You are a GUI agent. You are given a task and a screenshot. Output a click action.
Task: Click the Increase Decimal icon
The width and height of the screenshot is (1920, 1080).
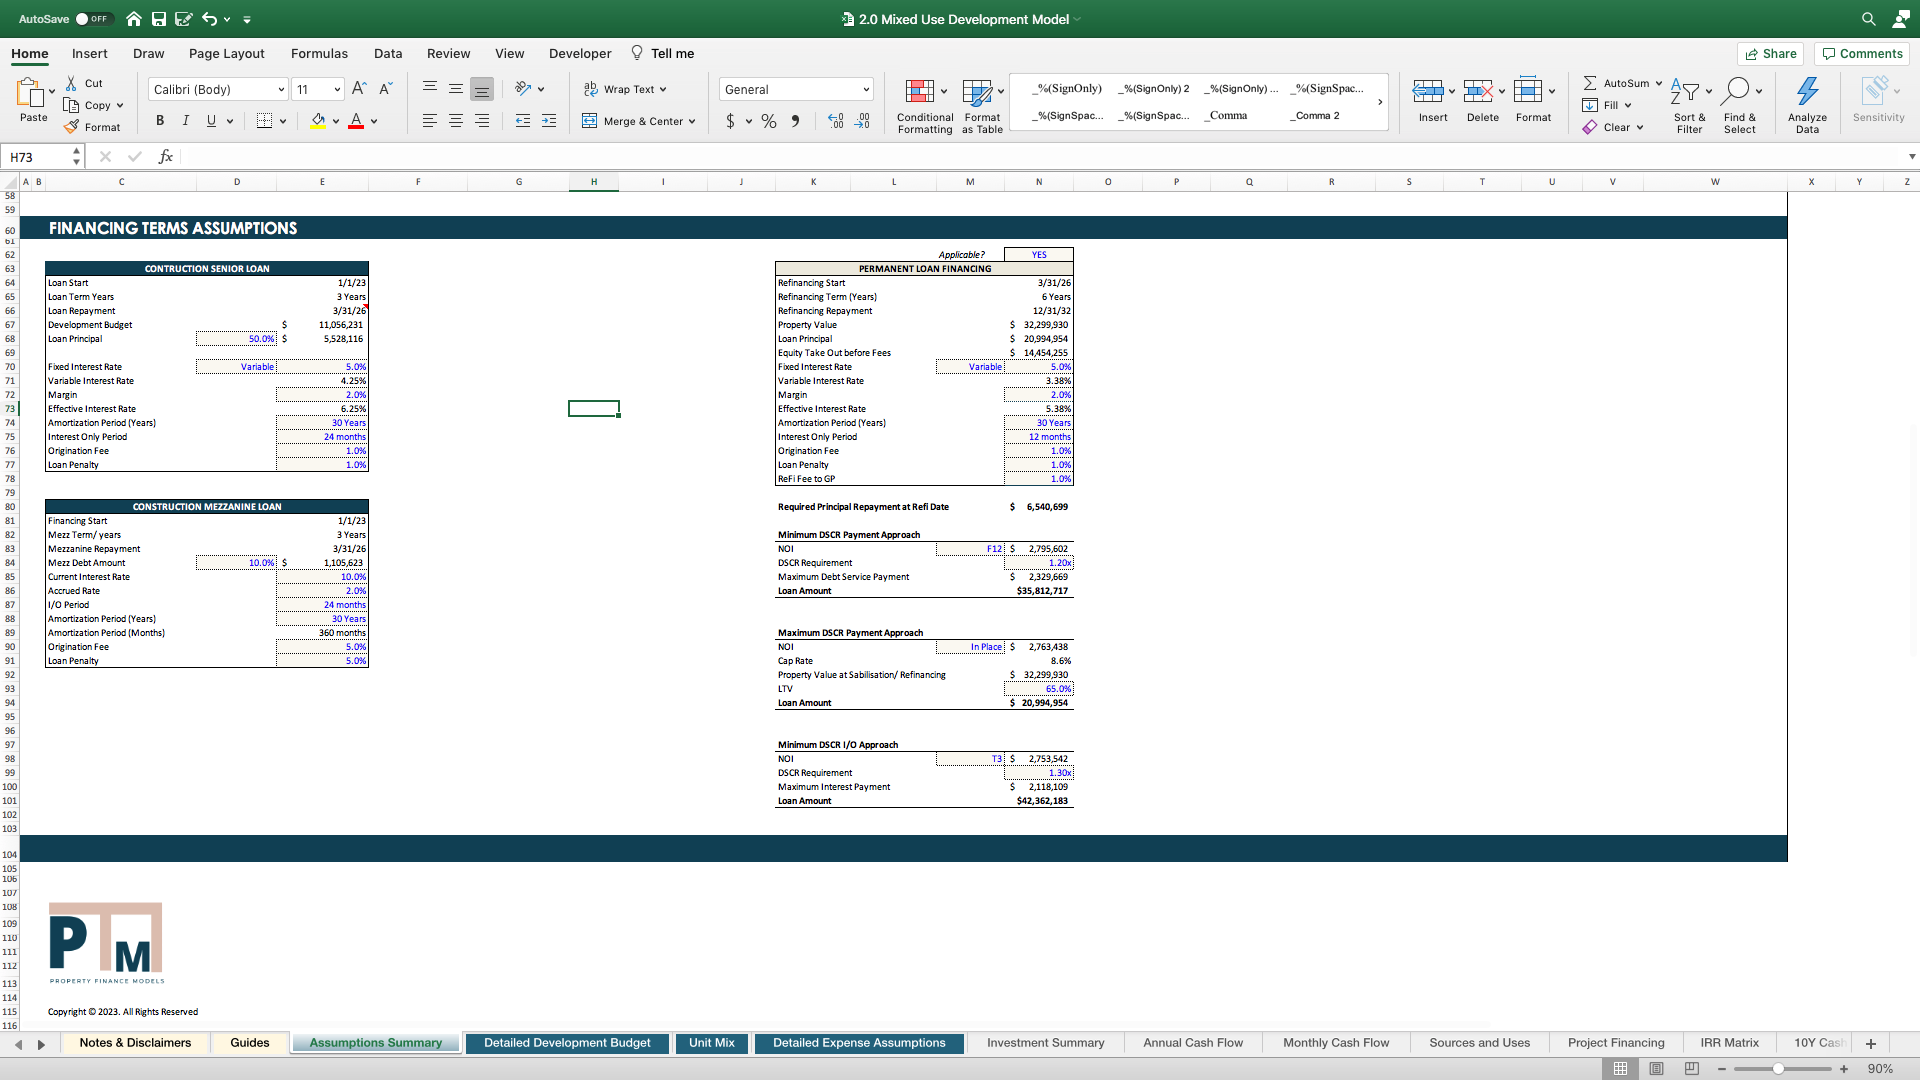pos(836,121)
